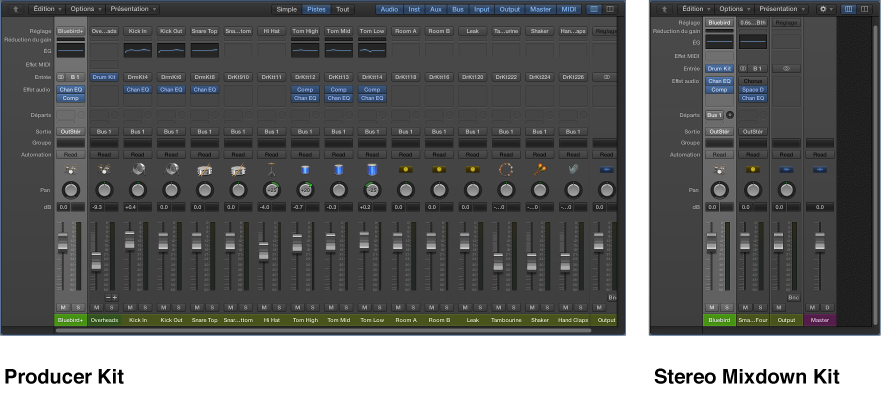Click the Tom Low channel tom icon
Screen dimensions: 882x394
pos(372,169)
